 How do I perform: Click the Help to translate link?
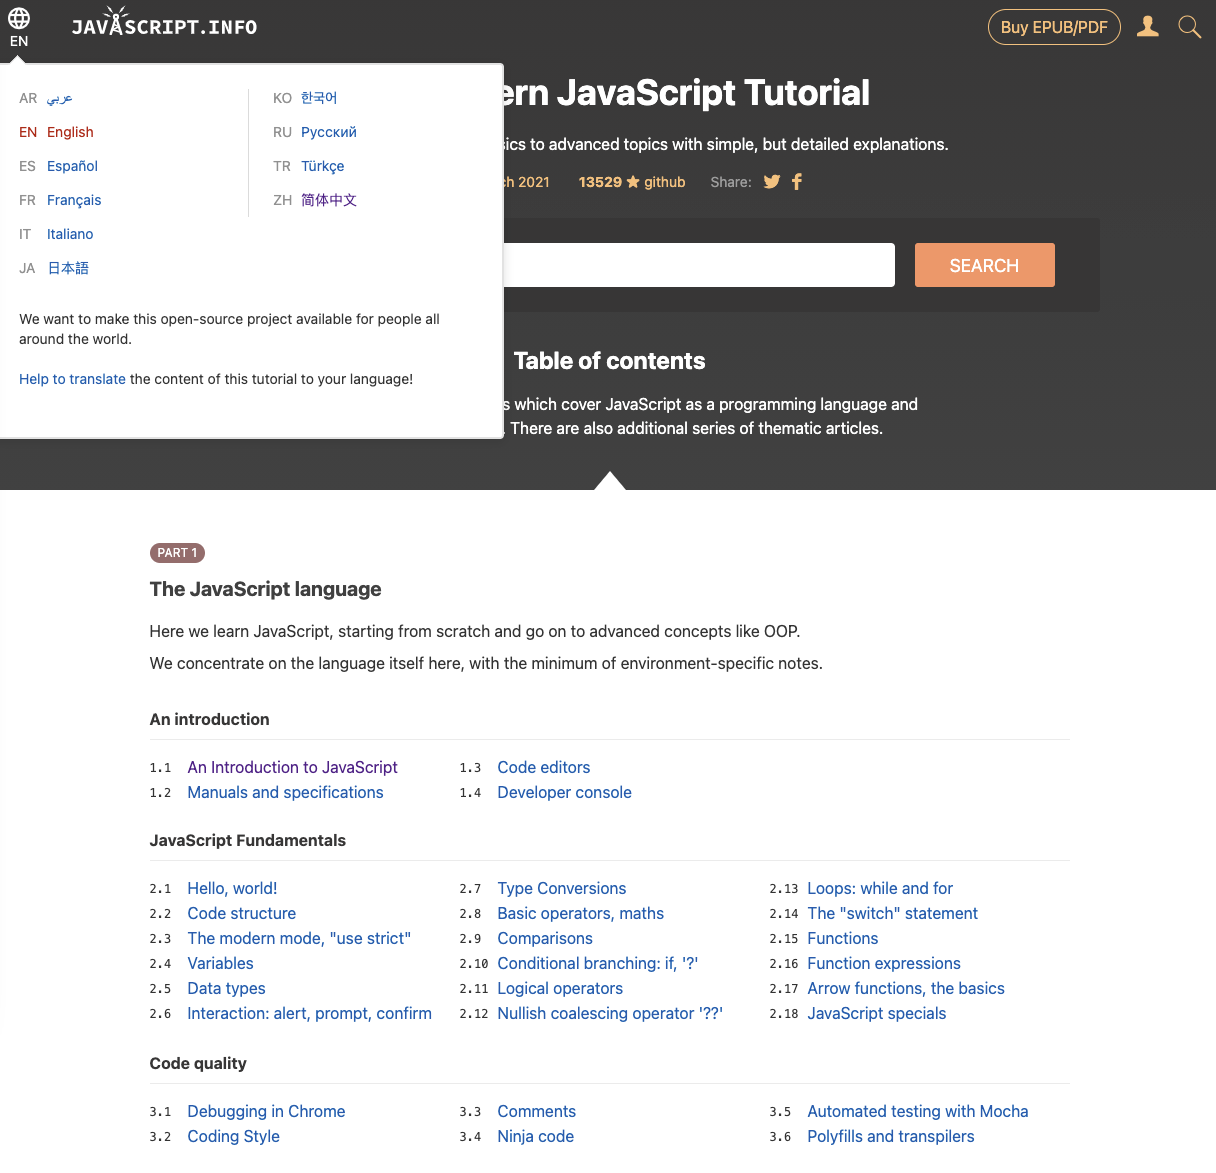point(72,378)
